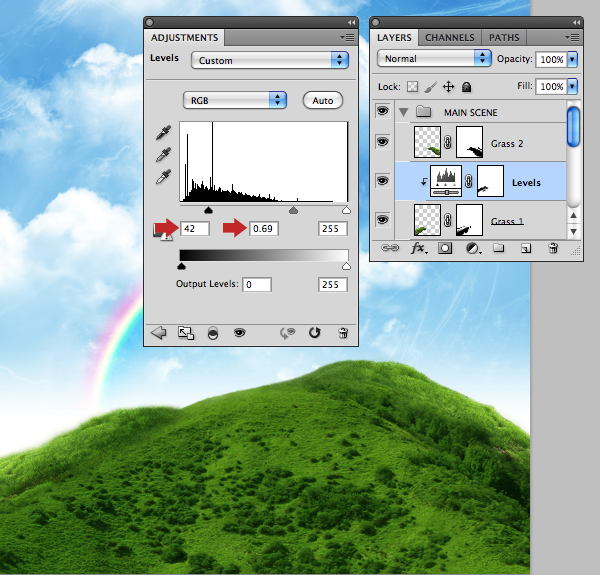
Task: Select the gray point eyedropper
Action: click(163, 155)
